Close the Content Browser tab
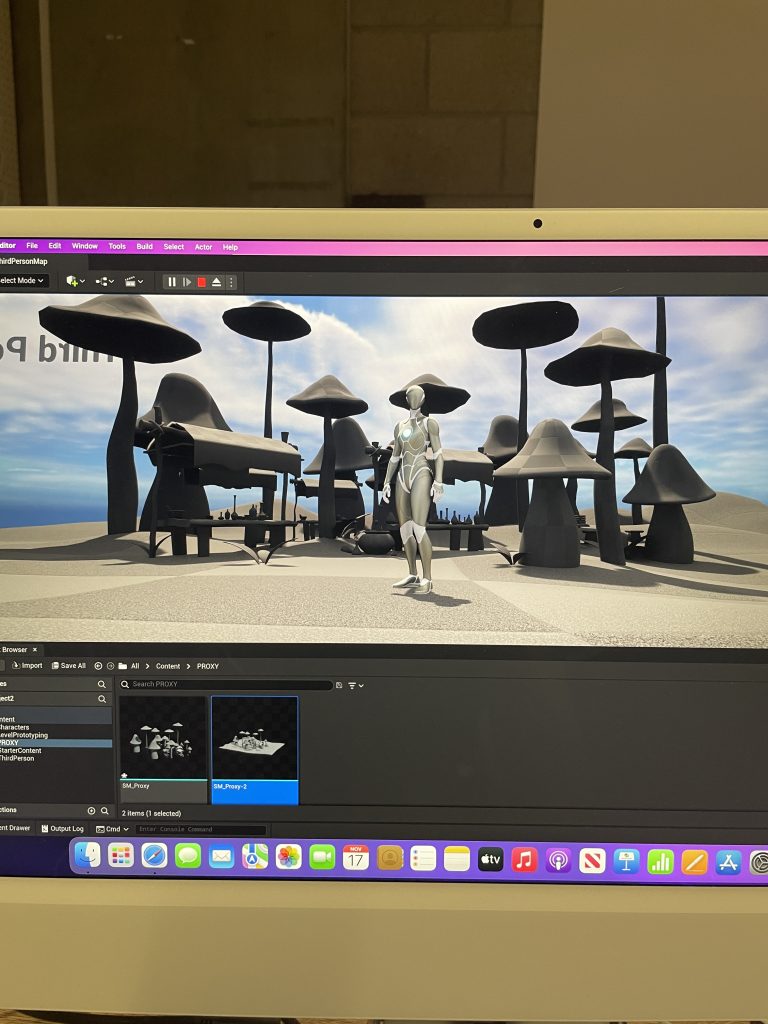 coord(35,650)
